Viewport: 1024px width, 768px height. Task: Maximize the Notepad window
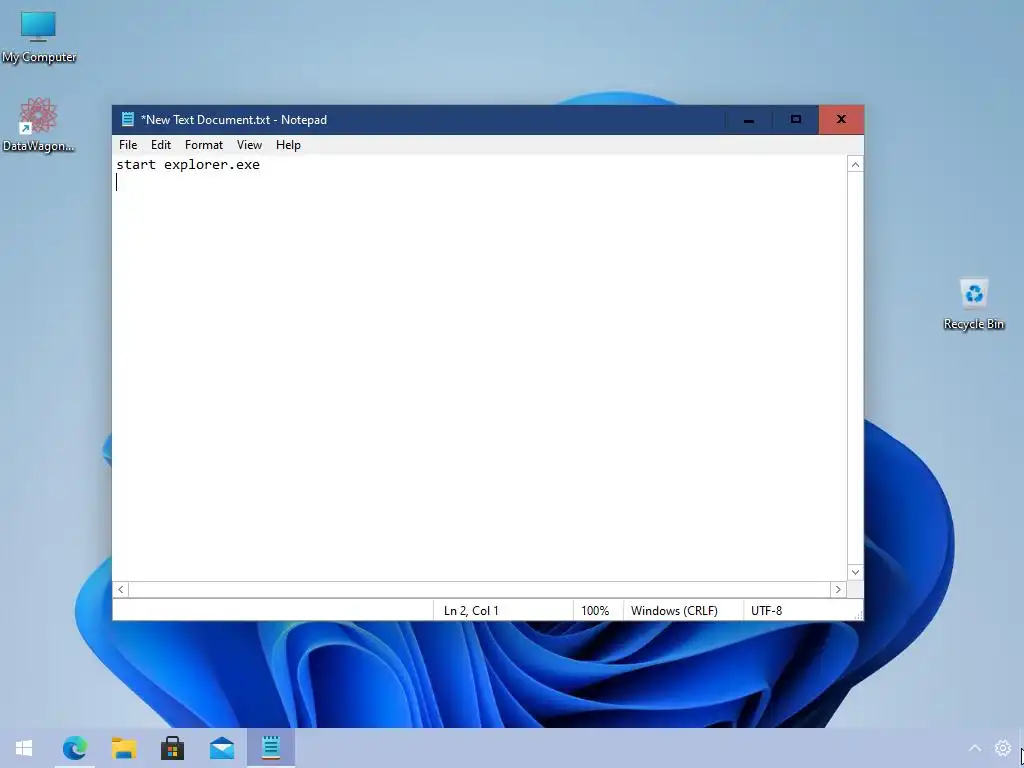[795, 120]
